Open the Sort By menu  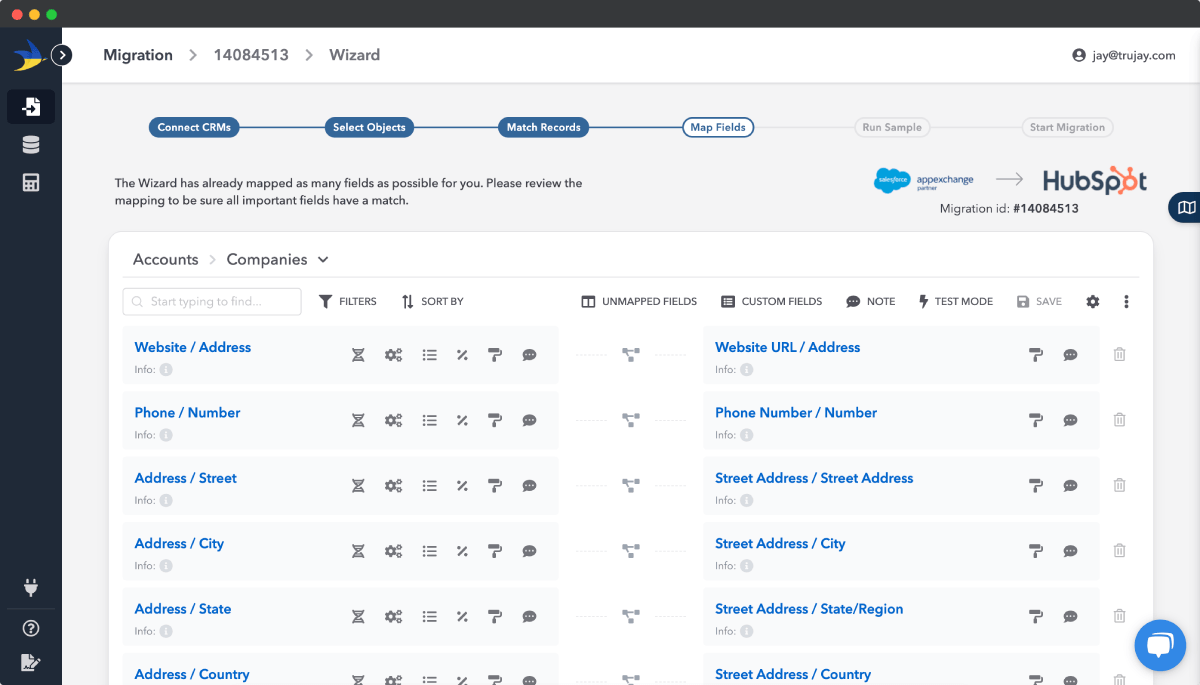432,301
